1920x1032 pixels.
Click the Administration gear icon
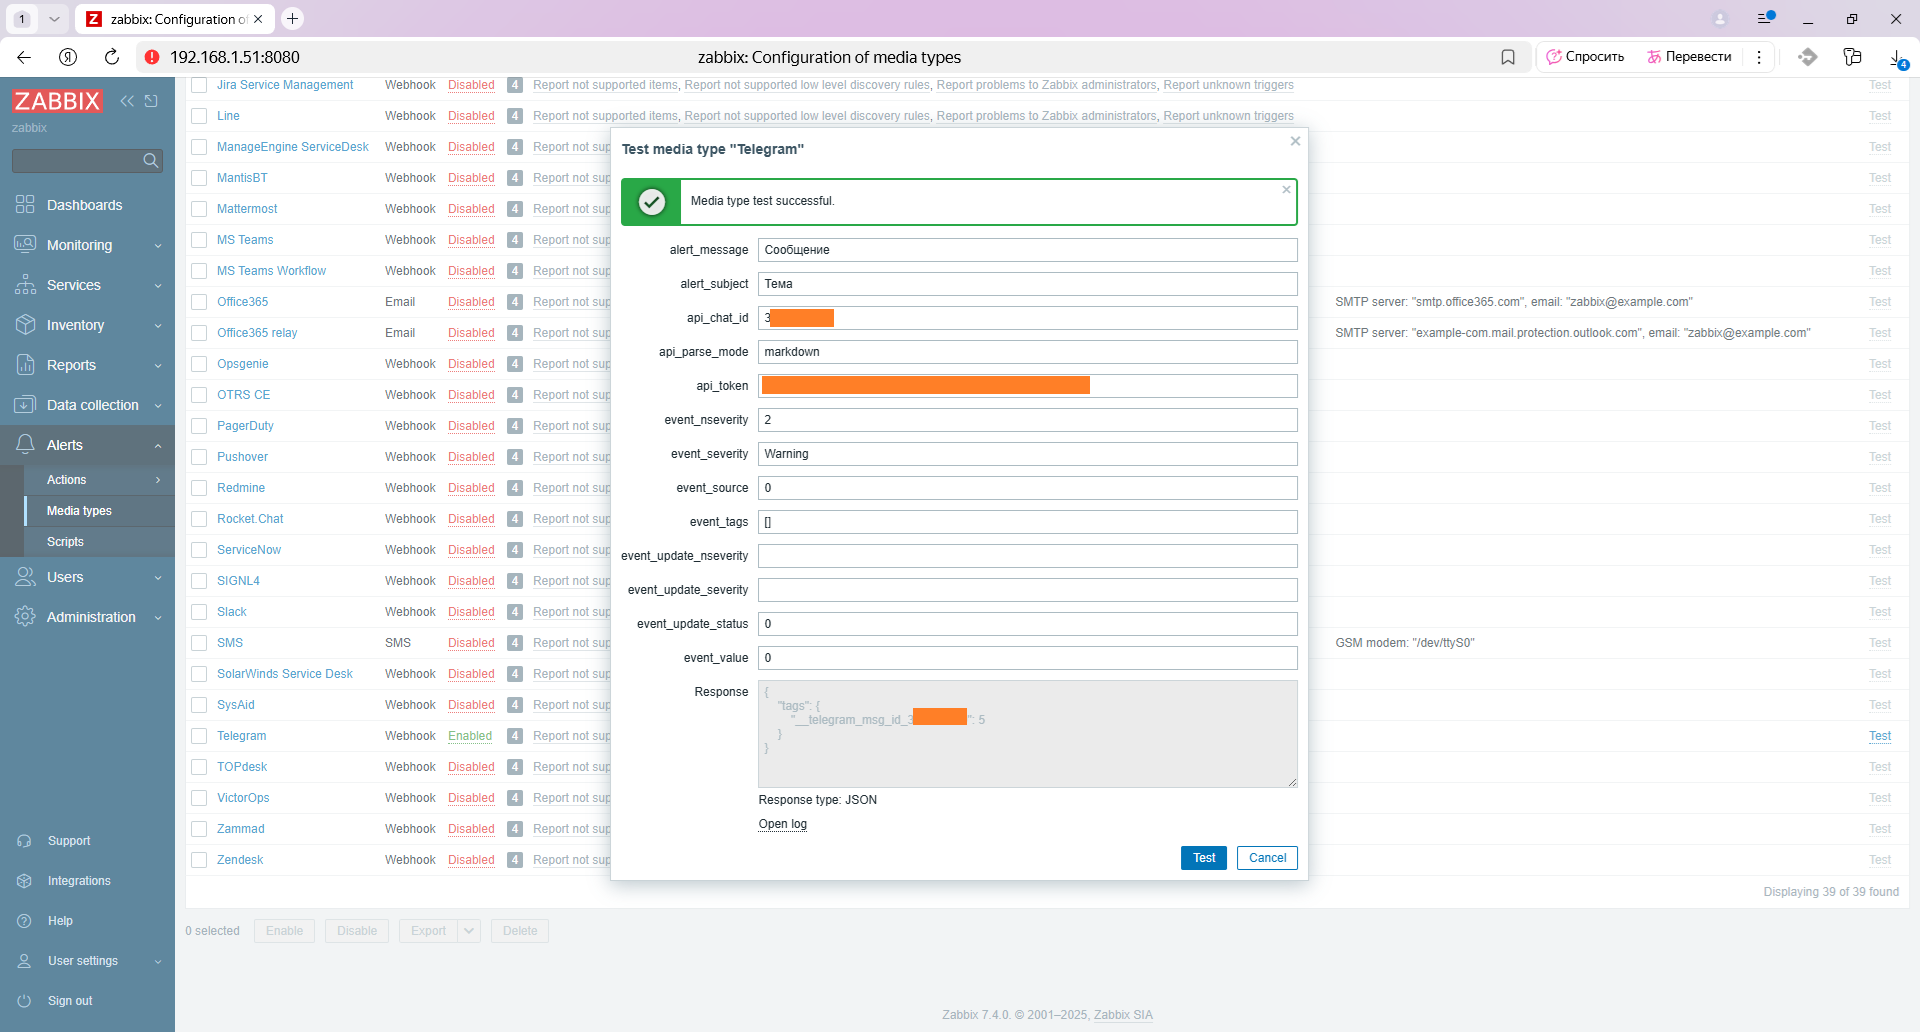pos(25,616)
